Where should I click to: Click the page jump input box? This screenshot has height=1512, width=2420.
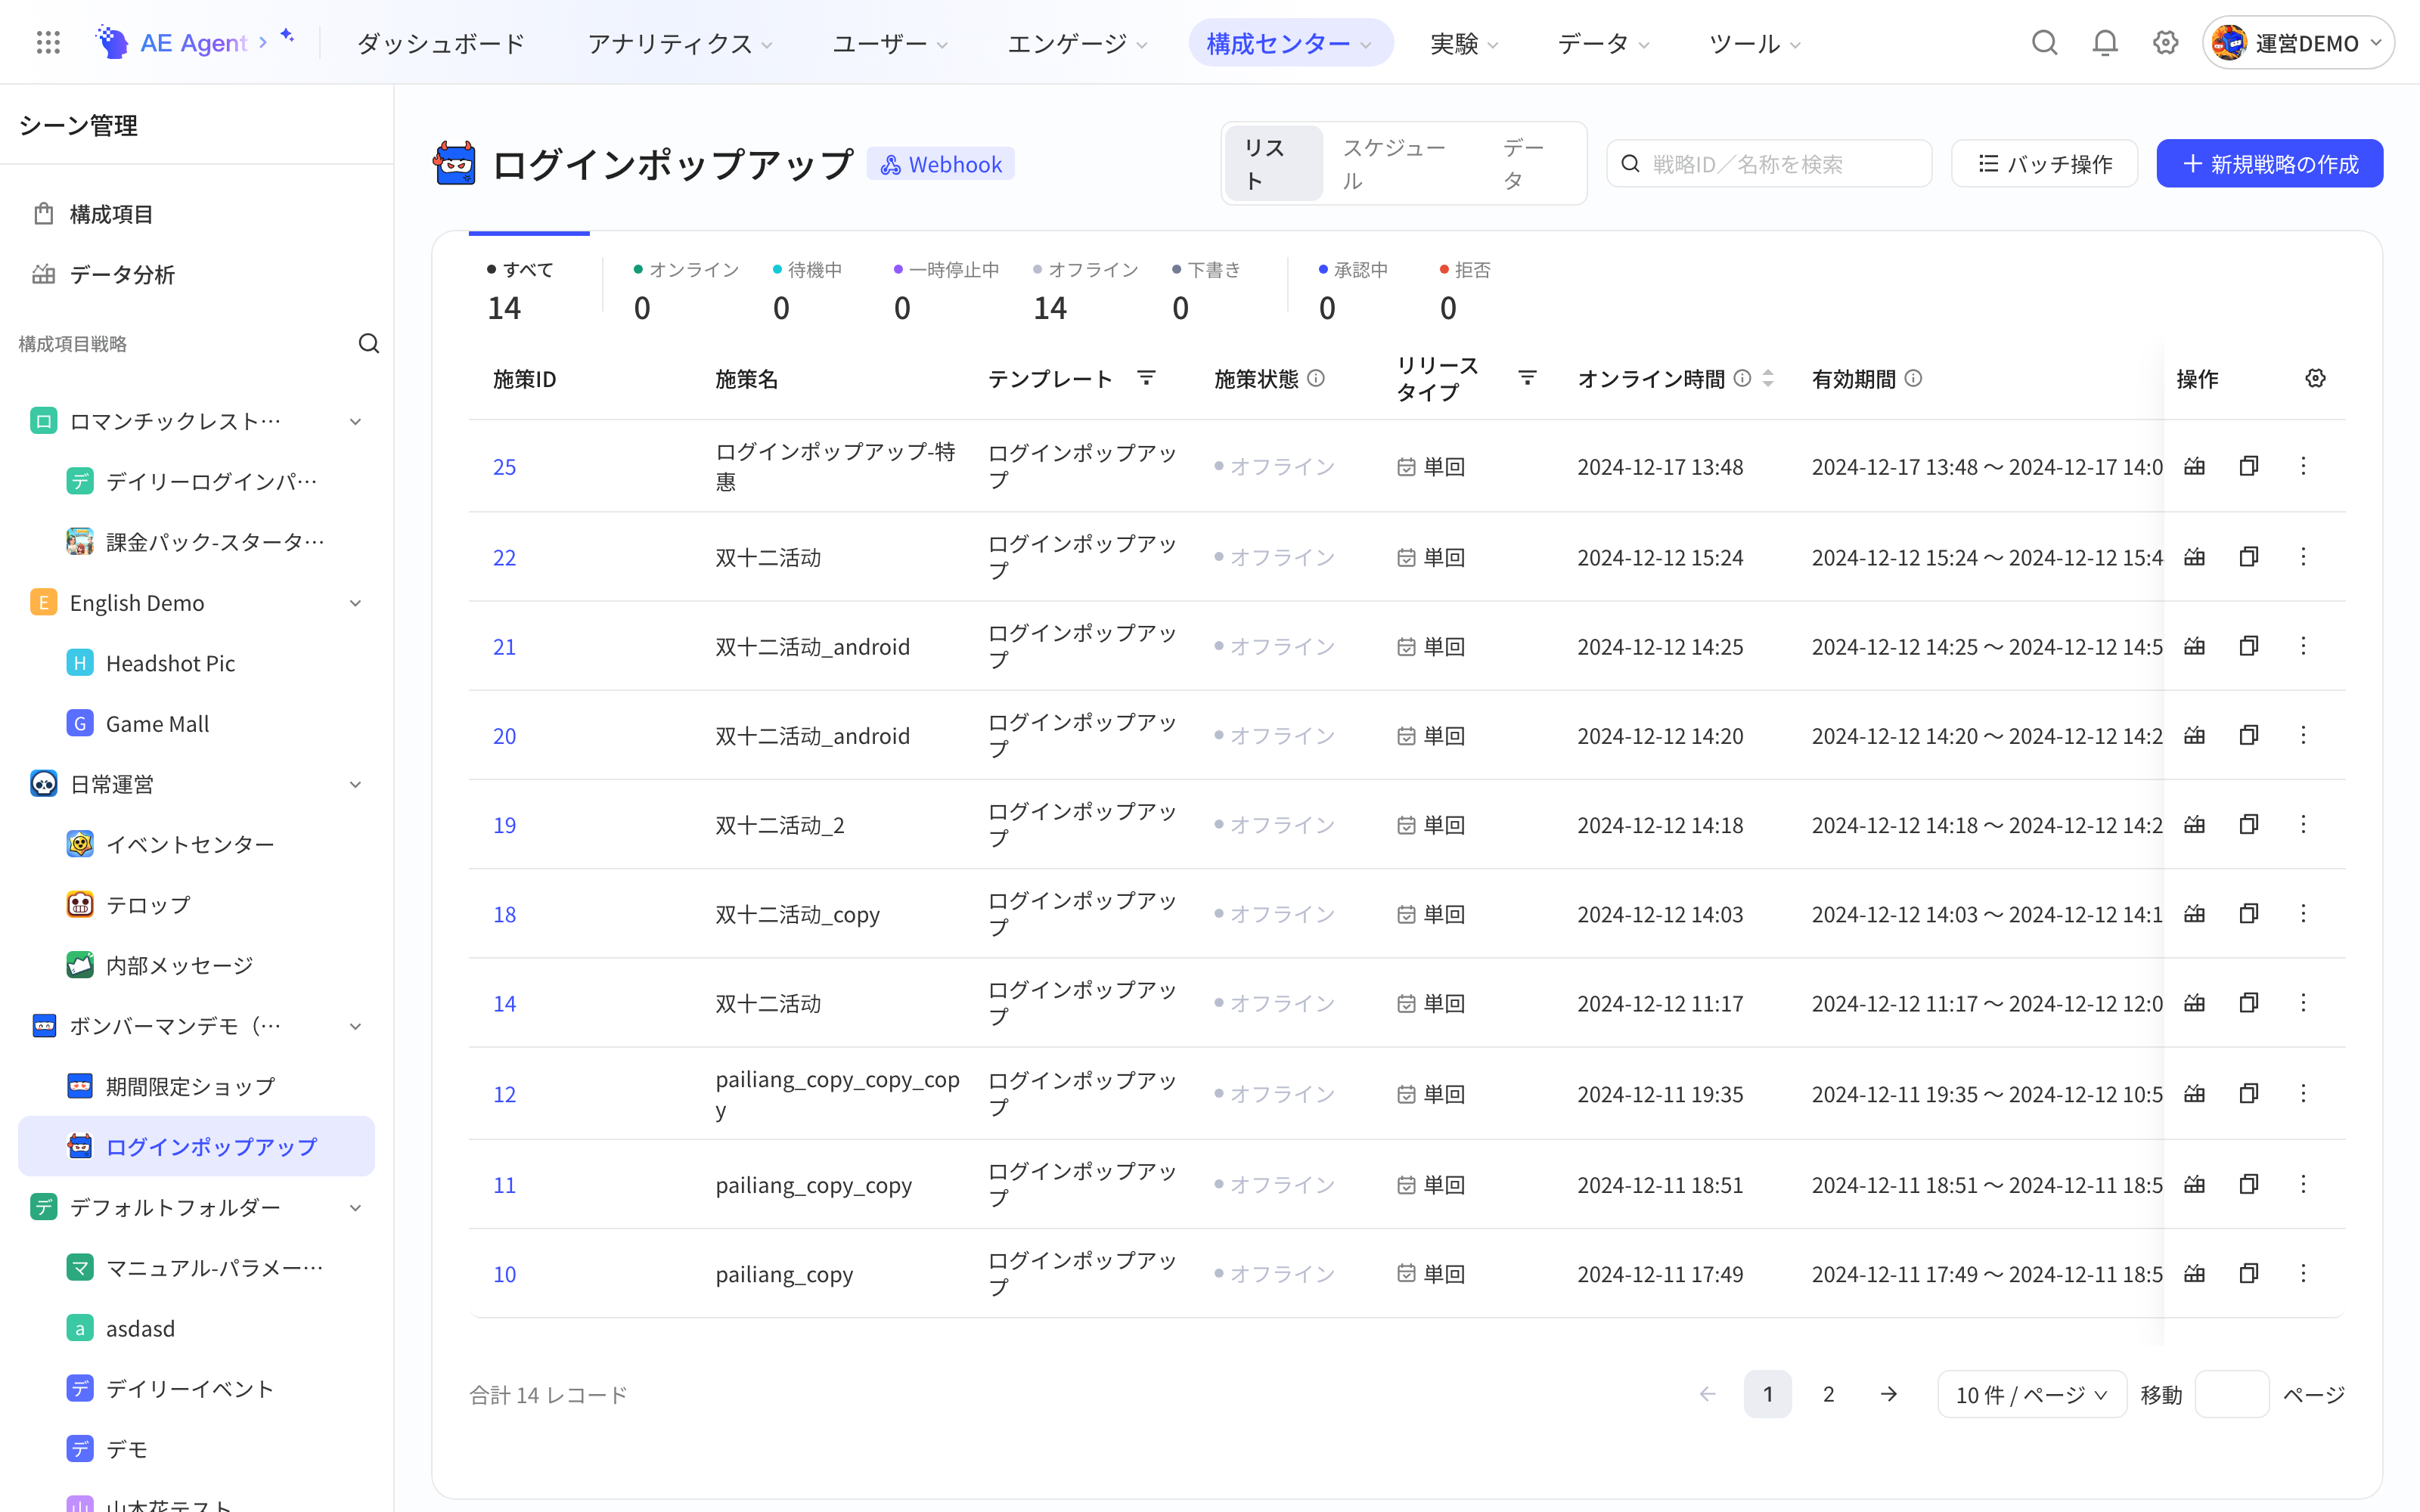[2231, 1394]
